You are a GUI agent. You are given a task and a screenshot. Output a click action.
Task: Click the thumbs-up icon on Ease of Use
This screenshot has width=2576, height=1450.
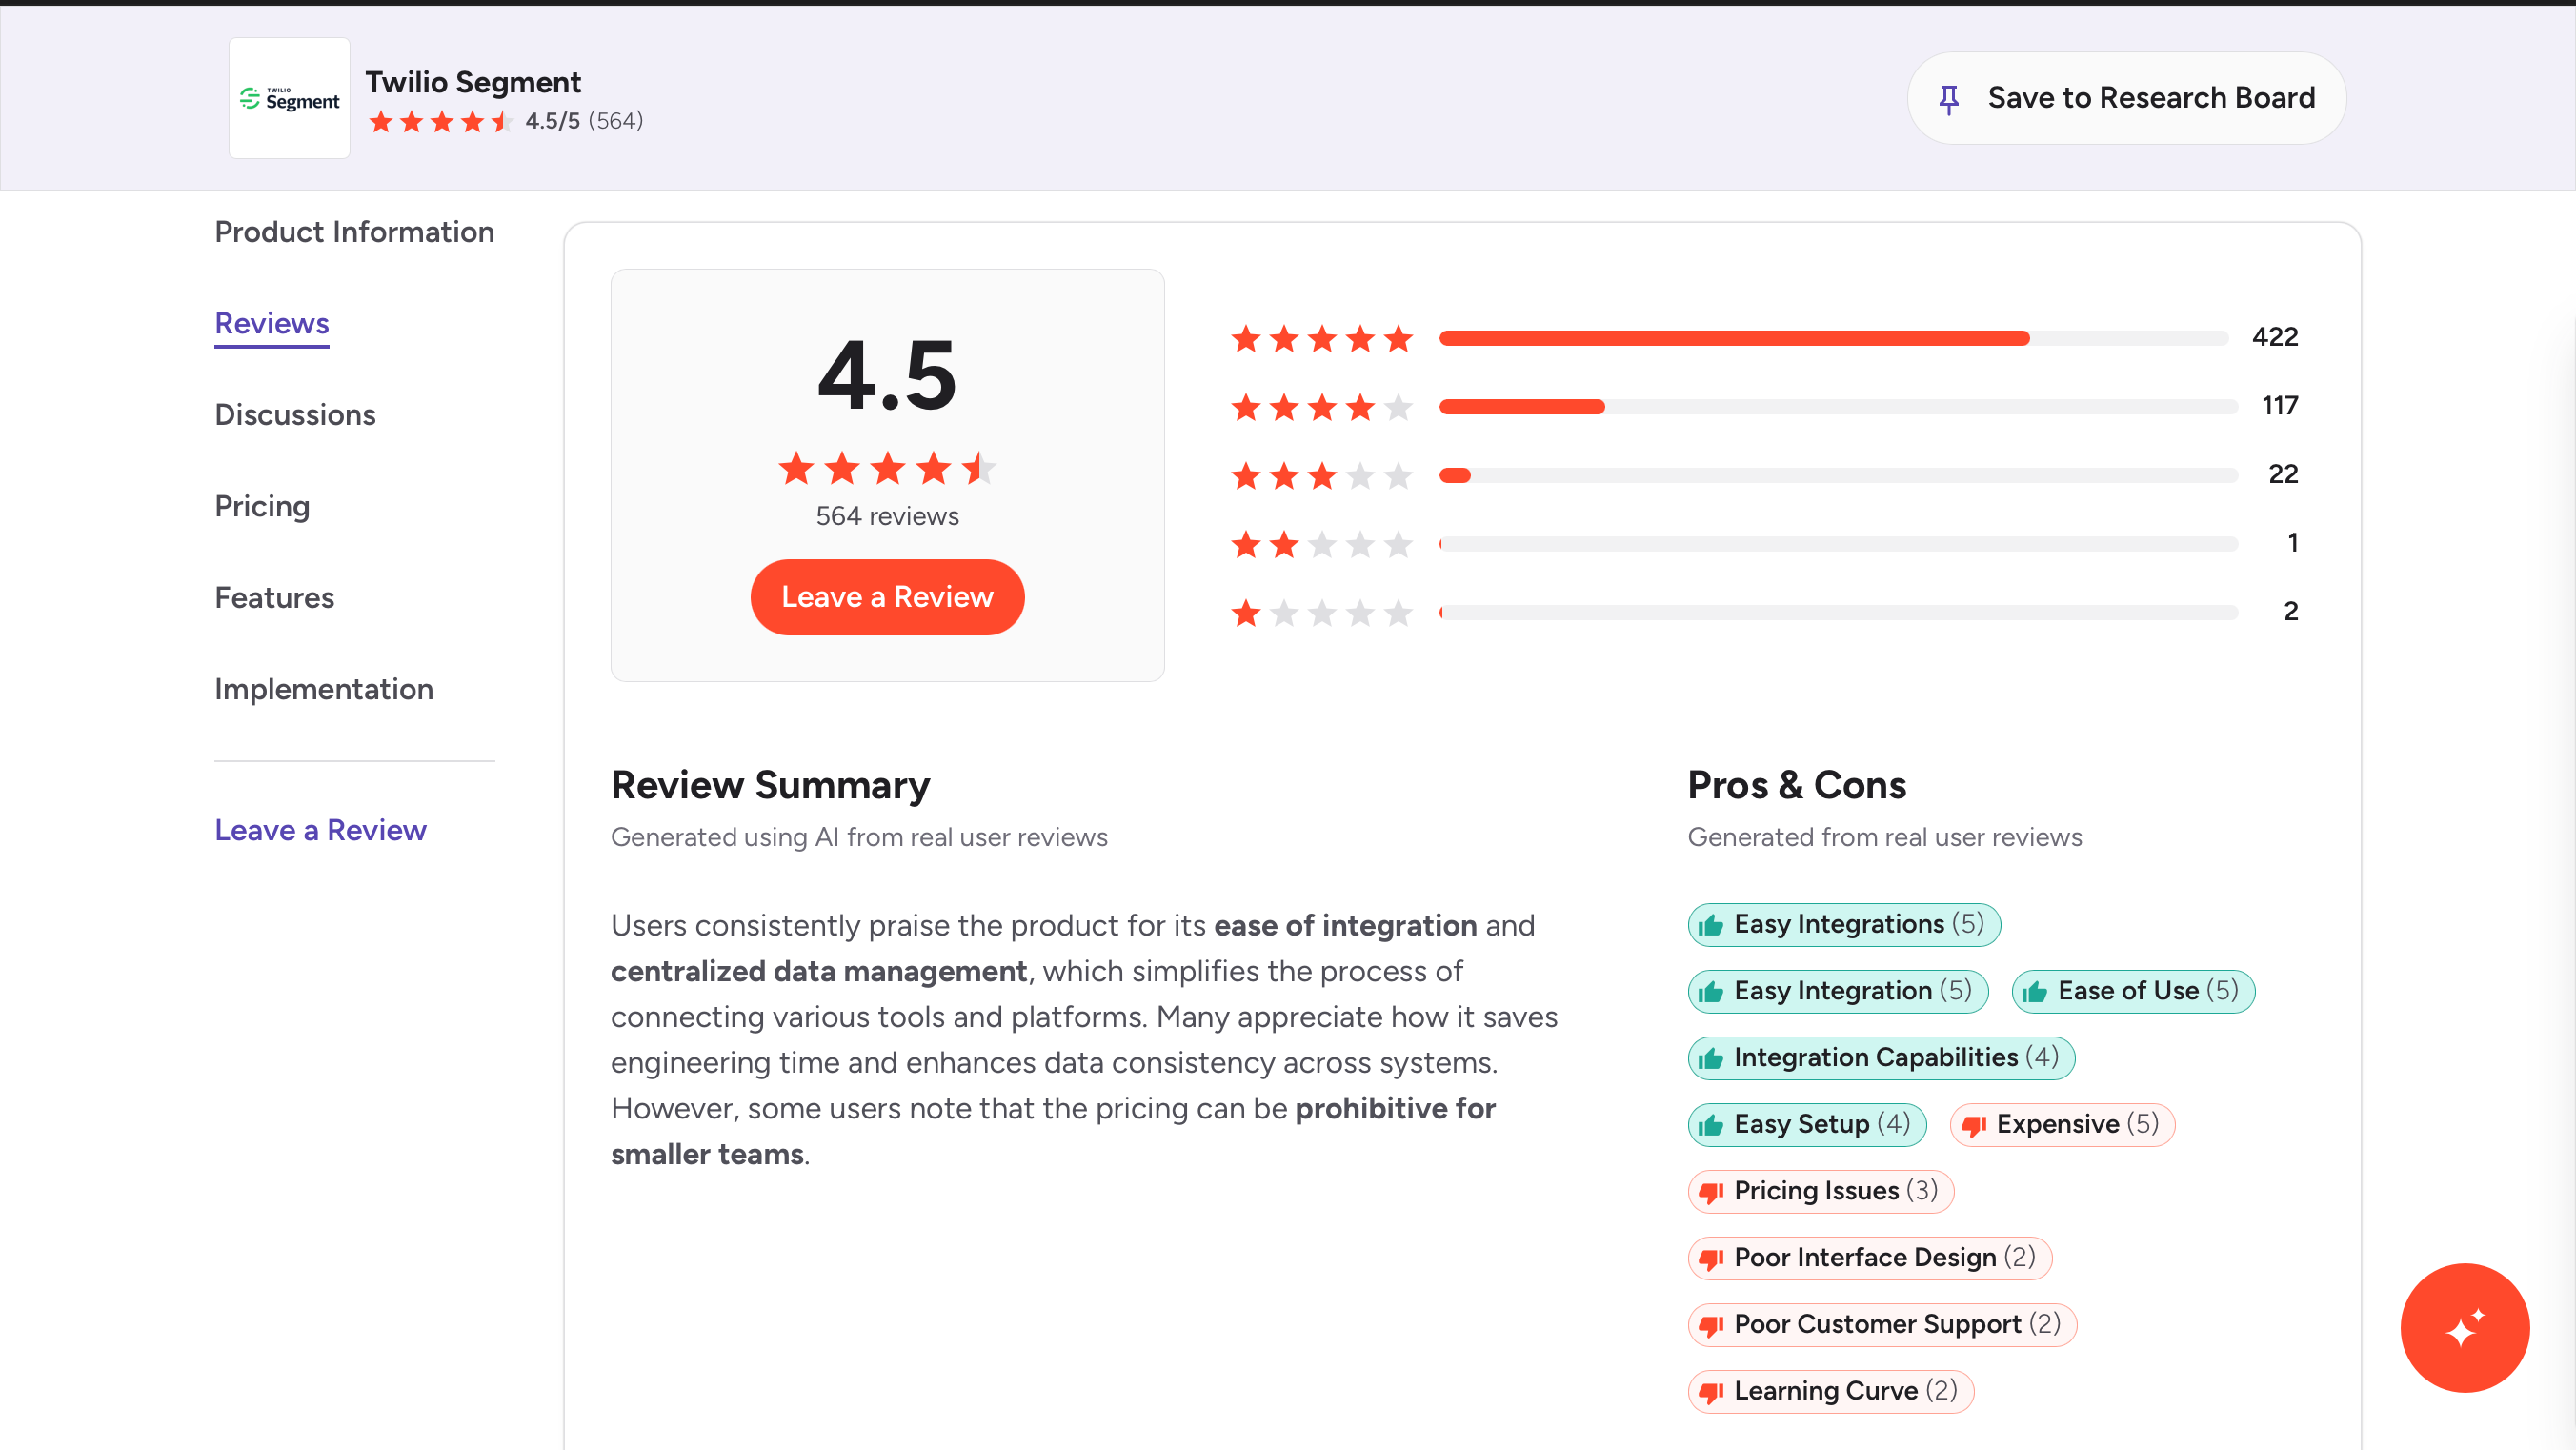click(2035, 991)
